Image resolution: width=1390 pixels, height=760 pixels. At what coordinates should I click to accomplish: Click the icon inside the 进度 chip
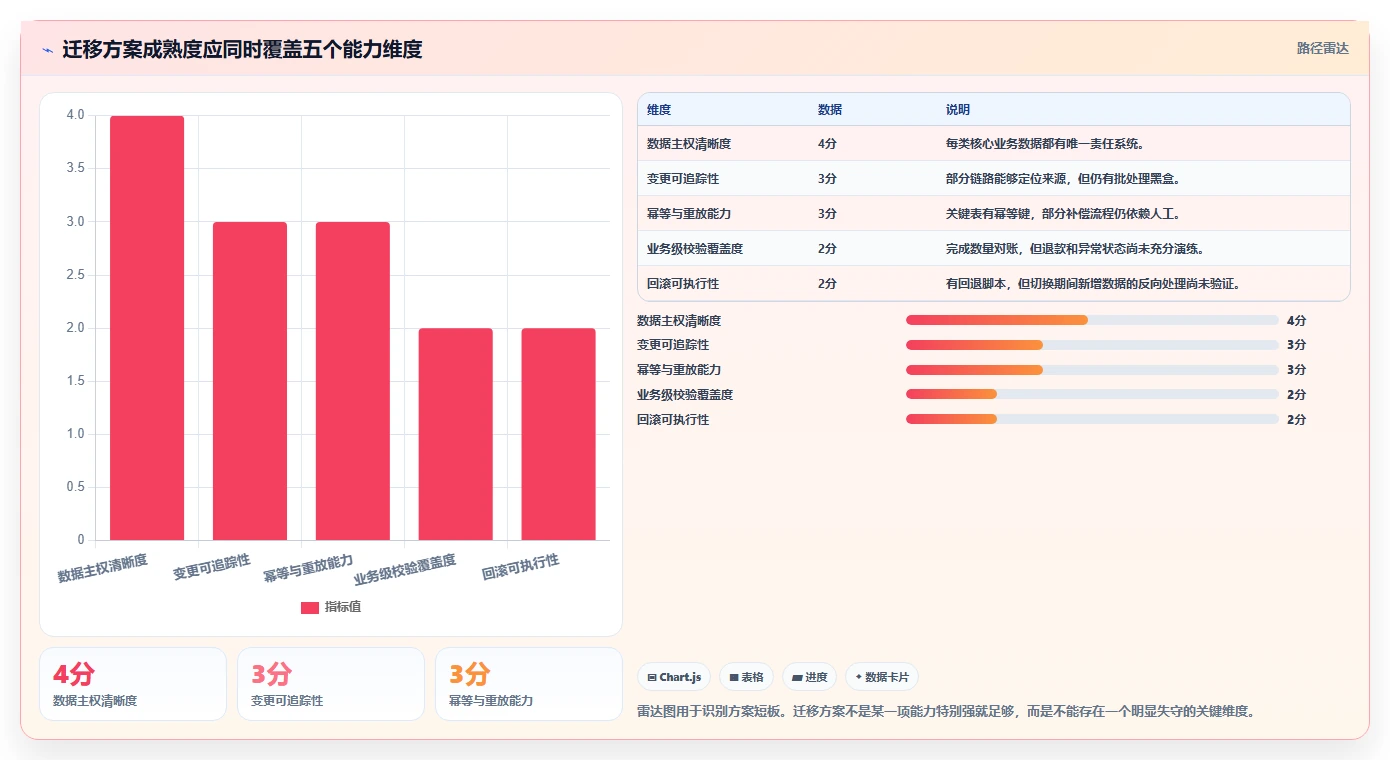(796, 677)
